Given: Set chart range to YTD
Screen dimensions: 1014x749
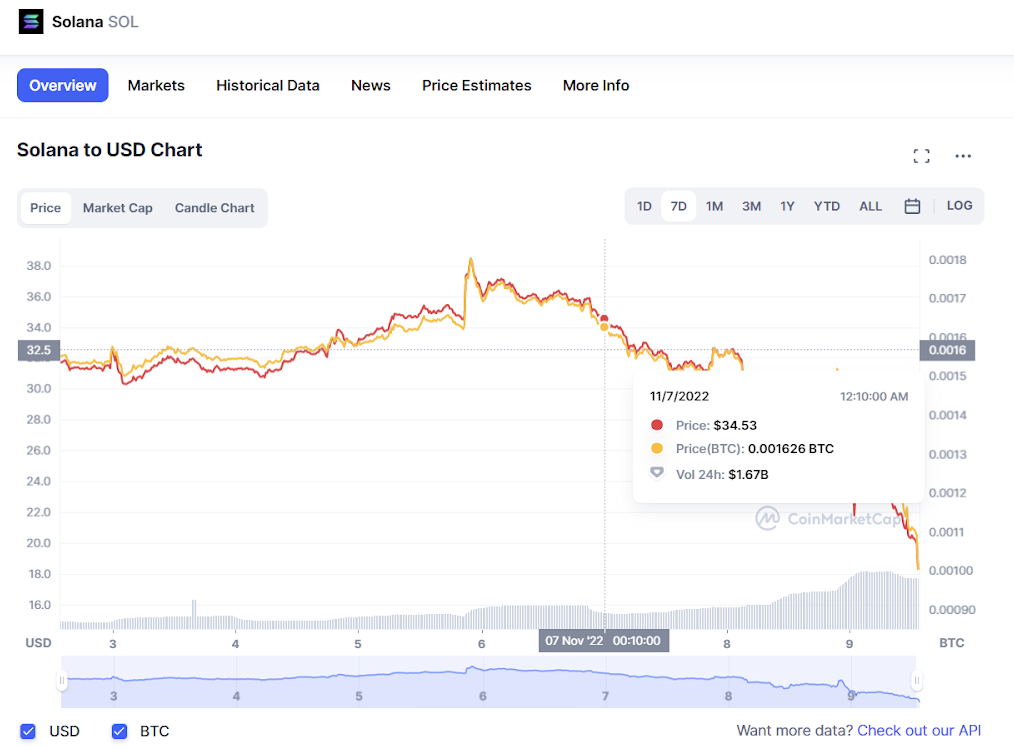Looking at the screenshot, I should tap(826, 206).
